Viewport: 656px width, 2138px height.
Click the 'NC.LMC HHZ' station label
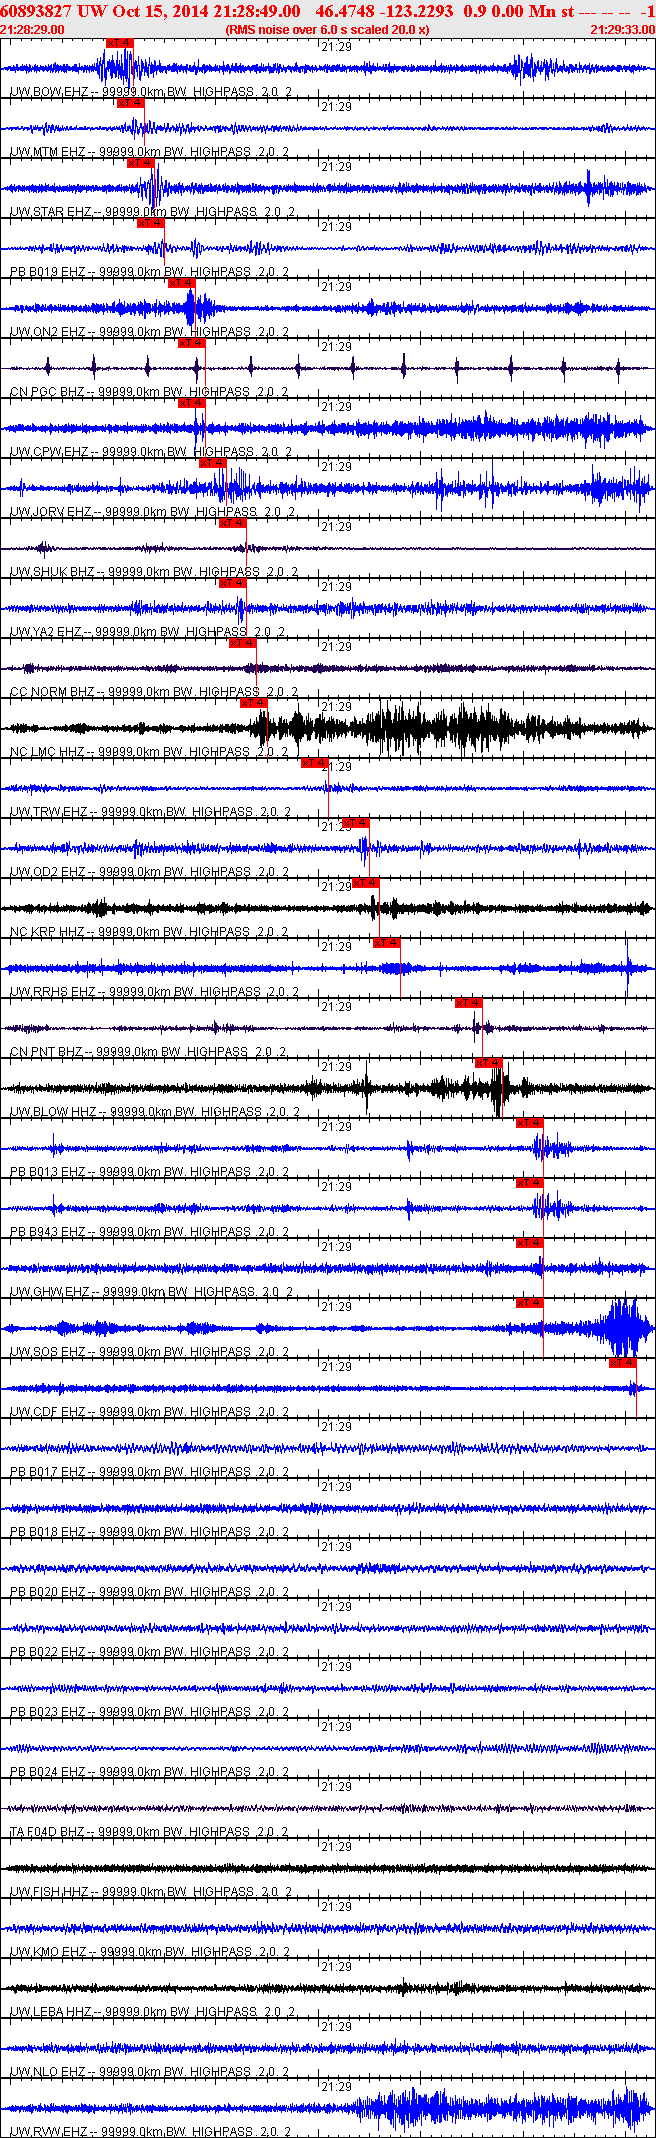(47, 752)
